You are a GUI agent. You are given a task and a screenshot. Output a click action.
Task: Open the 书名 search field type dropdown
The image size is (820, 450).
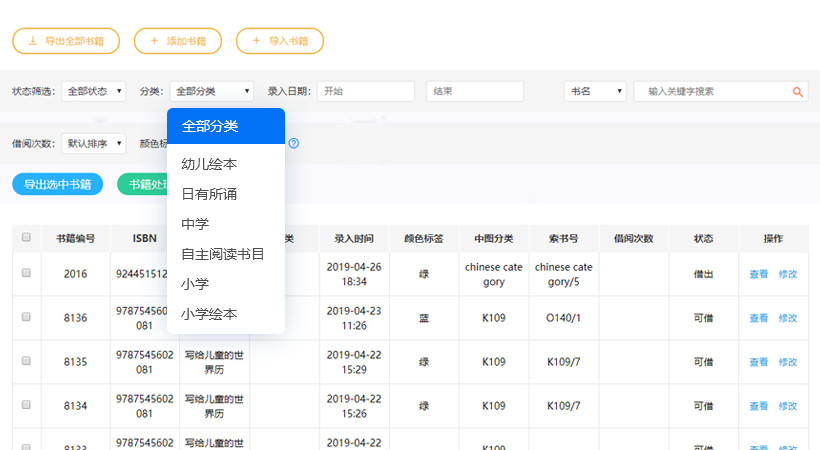coord(595,91)
